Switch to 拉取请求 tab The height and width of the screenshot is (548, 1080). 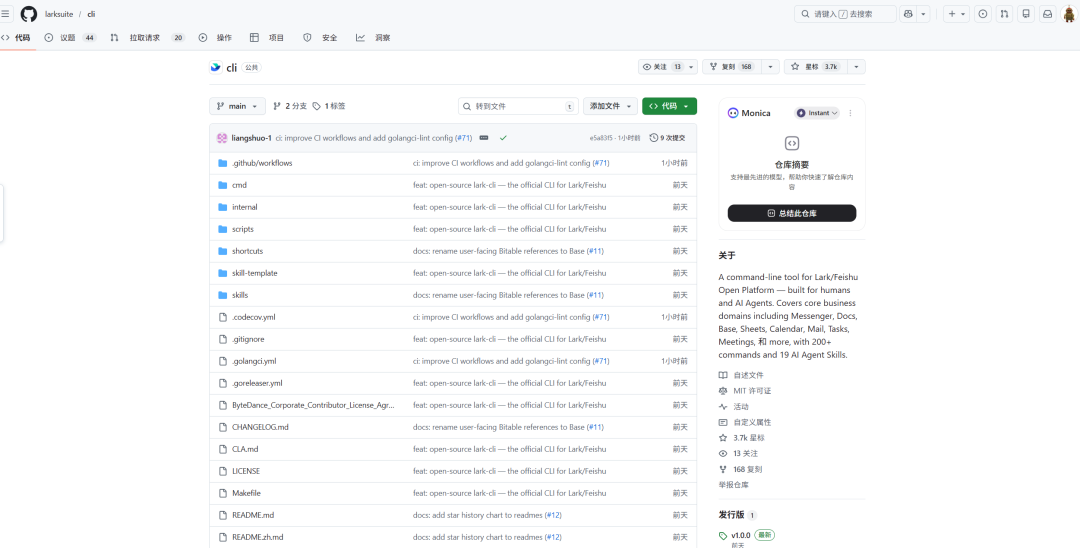click(x=147, y=38)
